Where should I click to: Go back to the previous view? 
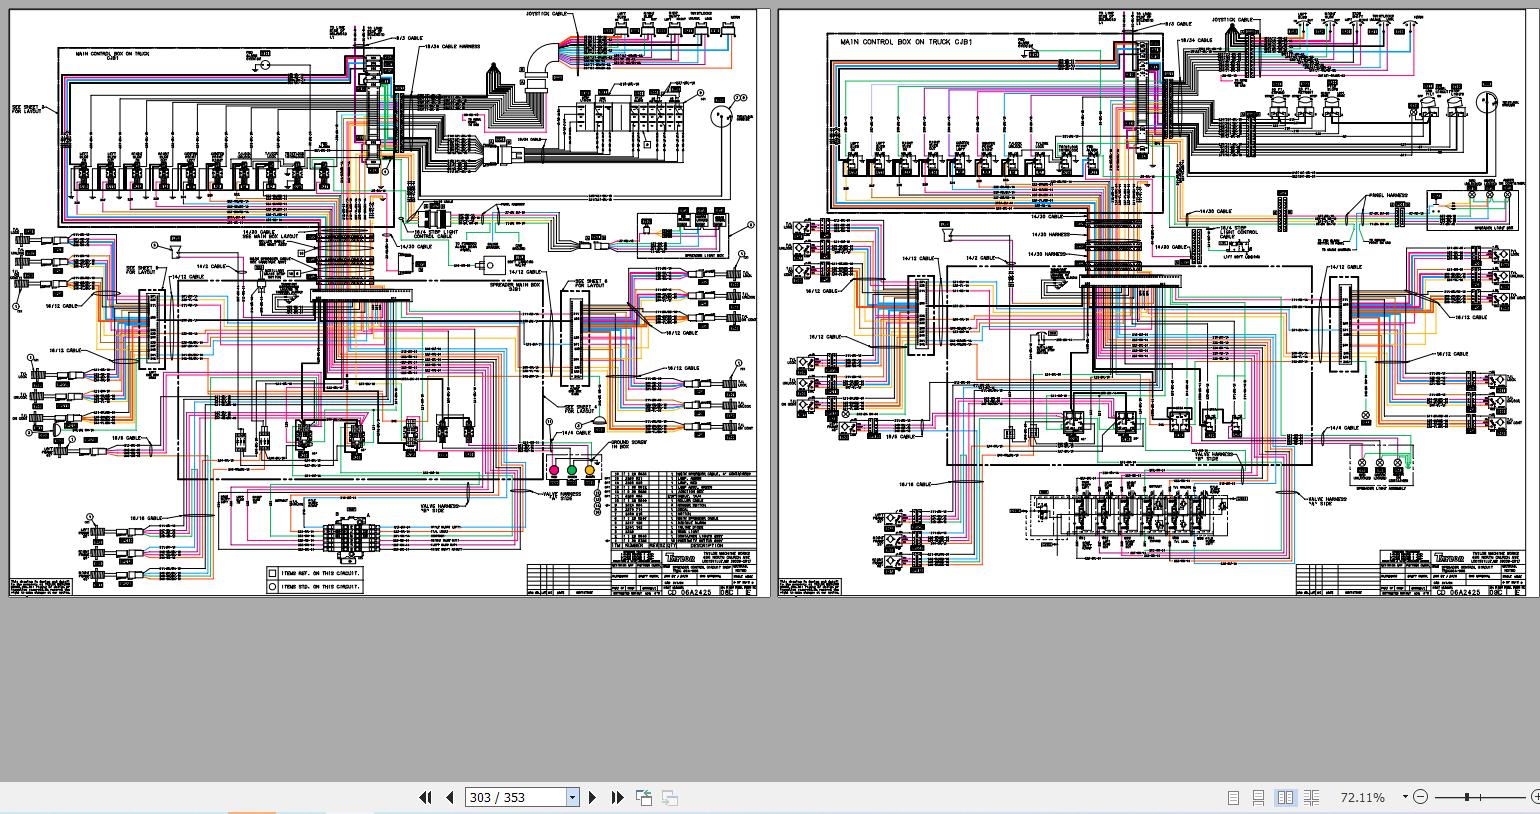click(x=644, y=797)
